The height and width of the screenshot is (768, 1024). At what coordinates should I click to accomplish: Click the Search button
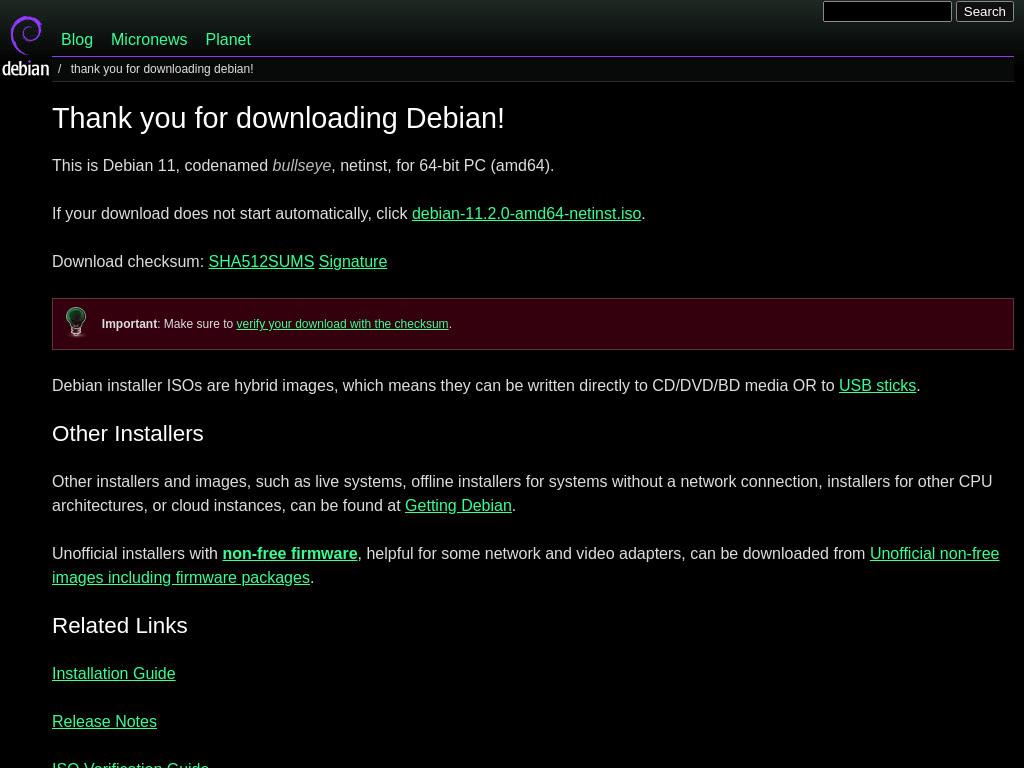pos(984,12)
